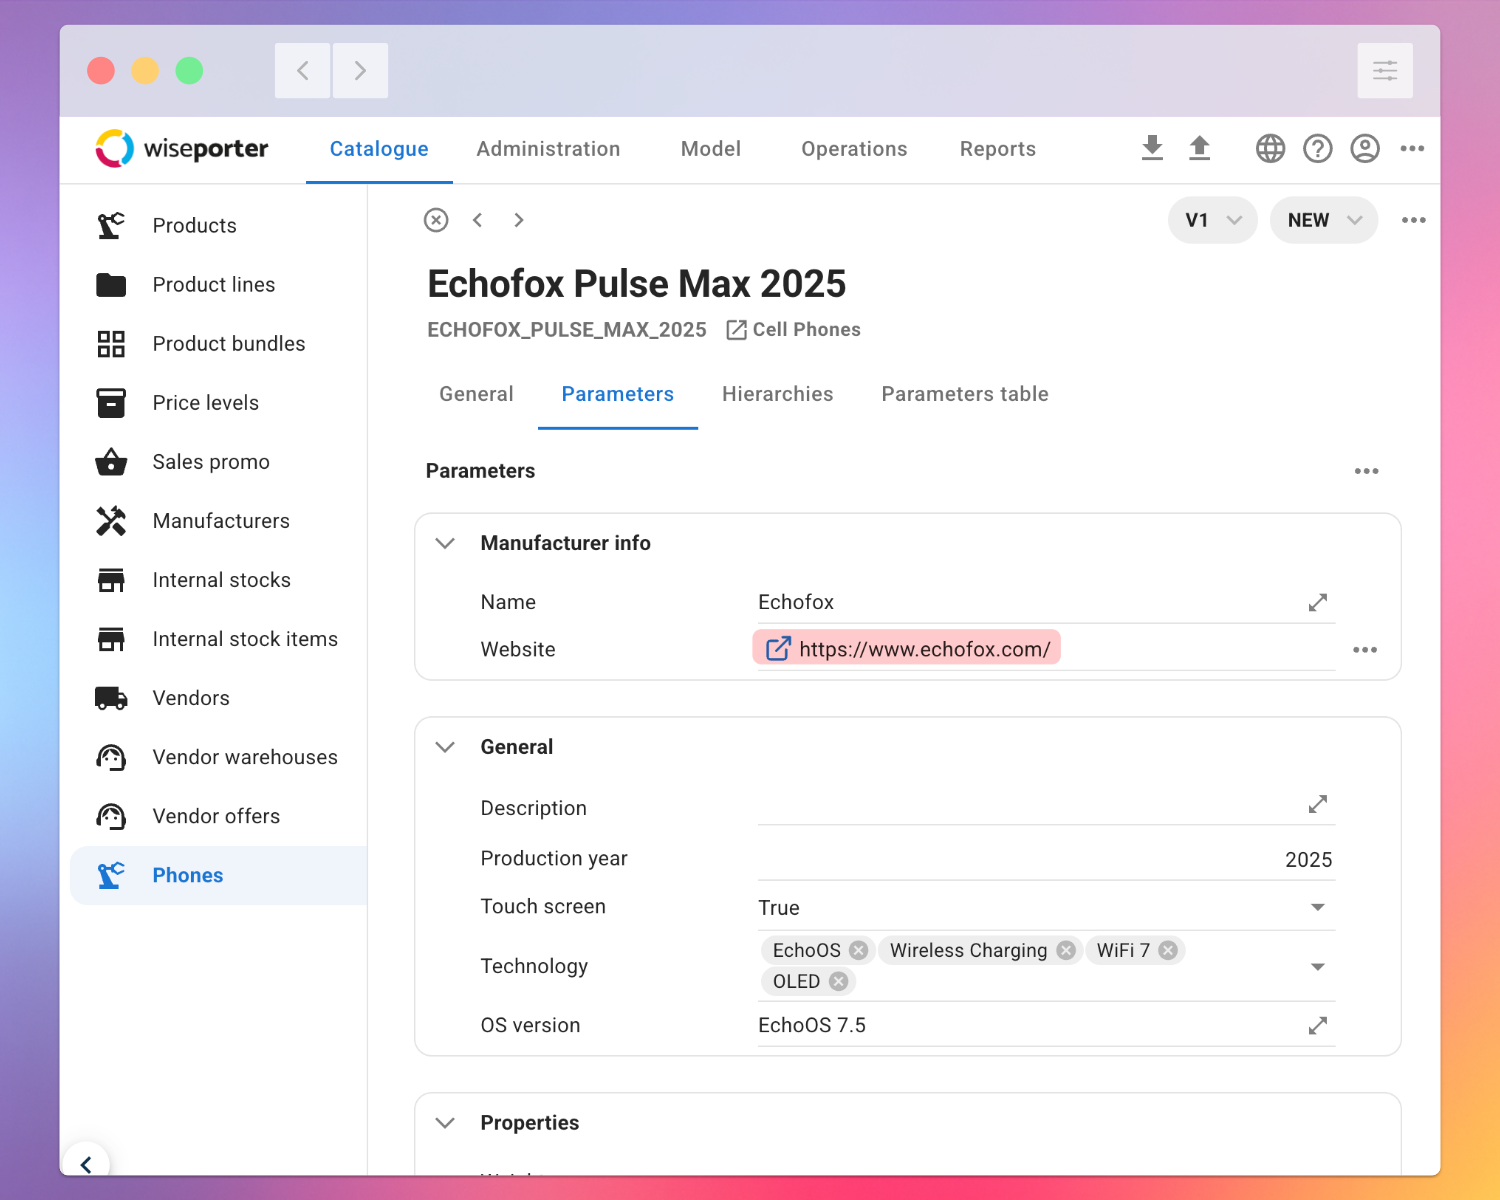The image size is (1500, 1200).
Task: Switch to the Catalogue menu
Action: pyautogui.click(x=379, y=149)
